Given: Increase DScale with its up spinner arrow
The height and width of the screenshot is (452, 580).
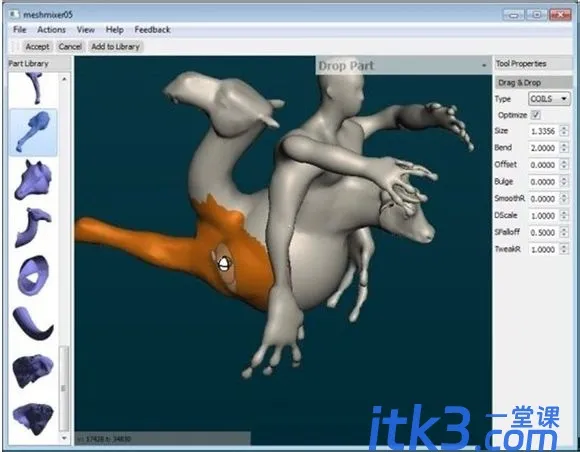Looking at the screenshot, I should [x=564, y=213].
